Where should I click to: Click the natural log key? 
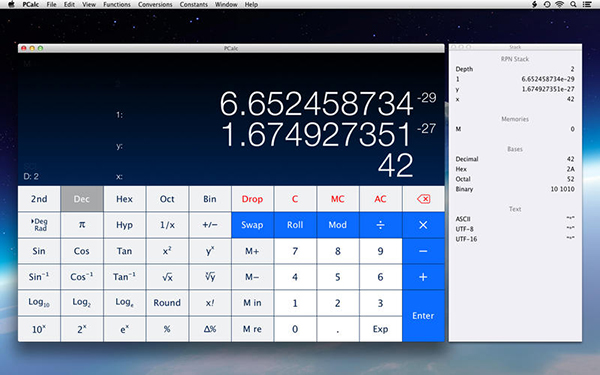click(124, 303)
